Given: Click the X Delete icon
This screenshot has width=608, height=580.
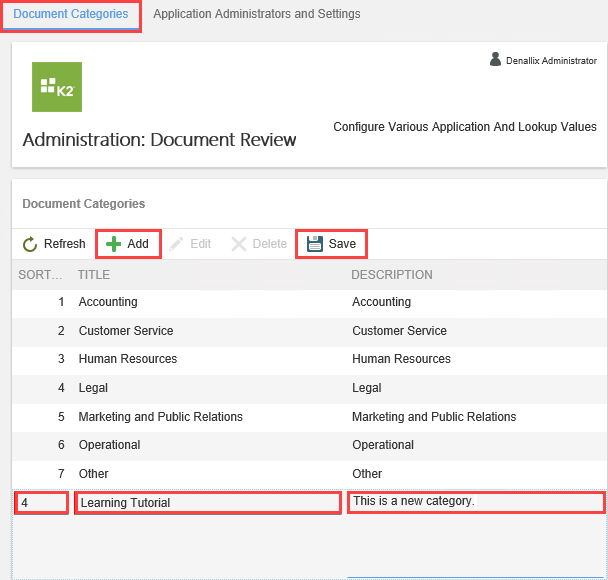Looking at the screenshot, I should pos(239,244).
